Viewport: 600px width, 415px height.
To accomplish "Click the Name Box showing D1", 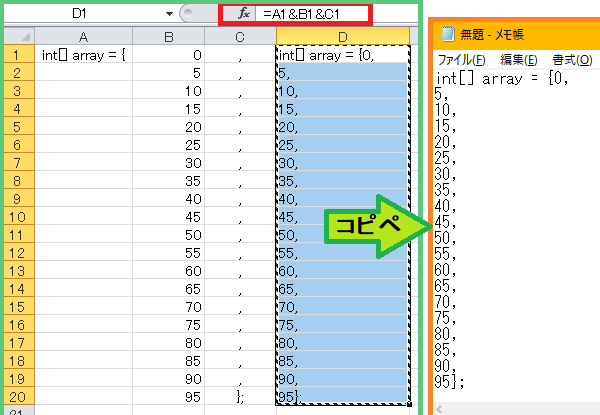I will [78, 15].
